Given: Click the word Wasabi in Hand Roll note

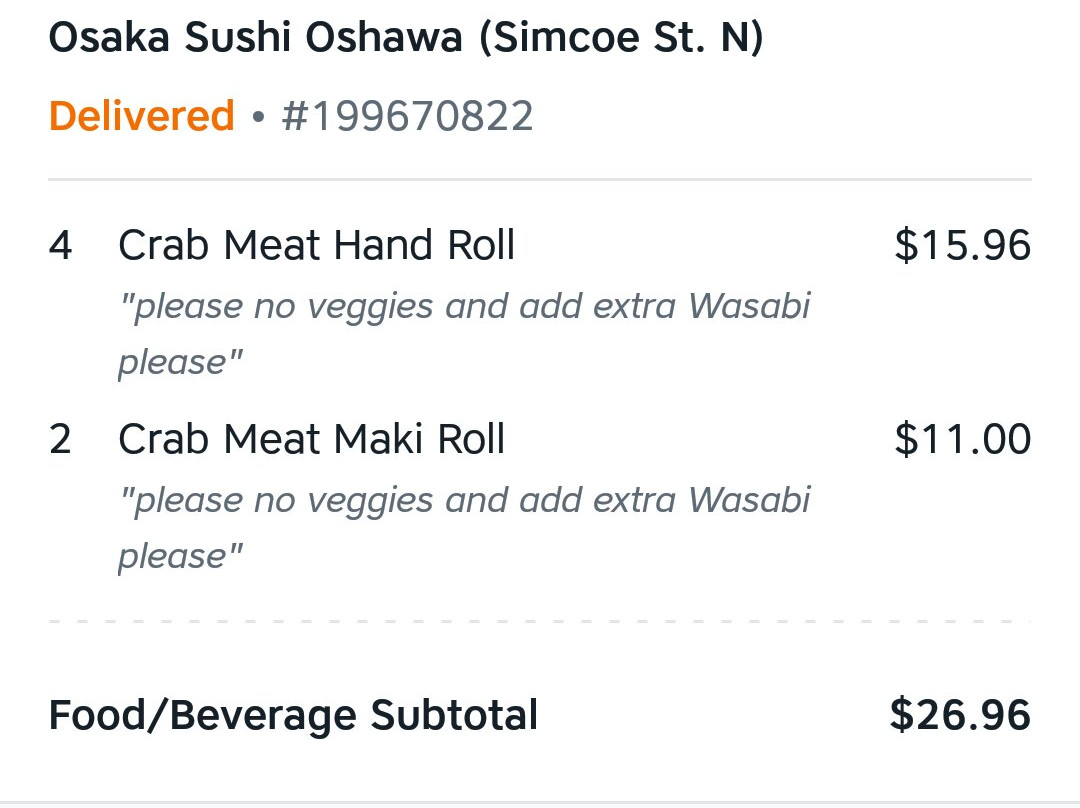Looking at the screenshot, I should 749,306.
